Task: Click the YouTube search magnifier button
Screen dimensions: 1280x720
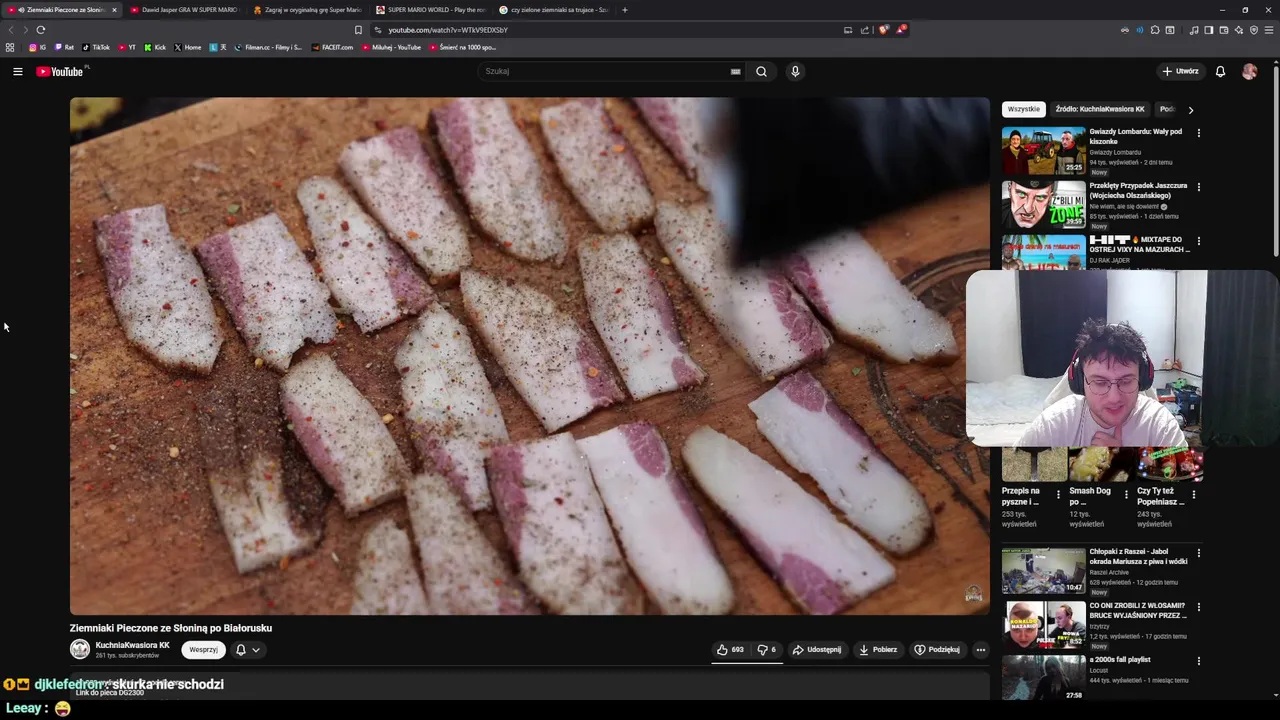Action: point(761,71)
